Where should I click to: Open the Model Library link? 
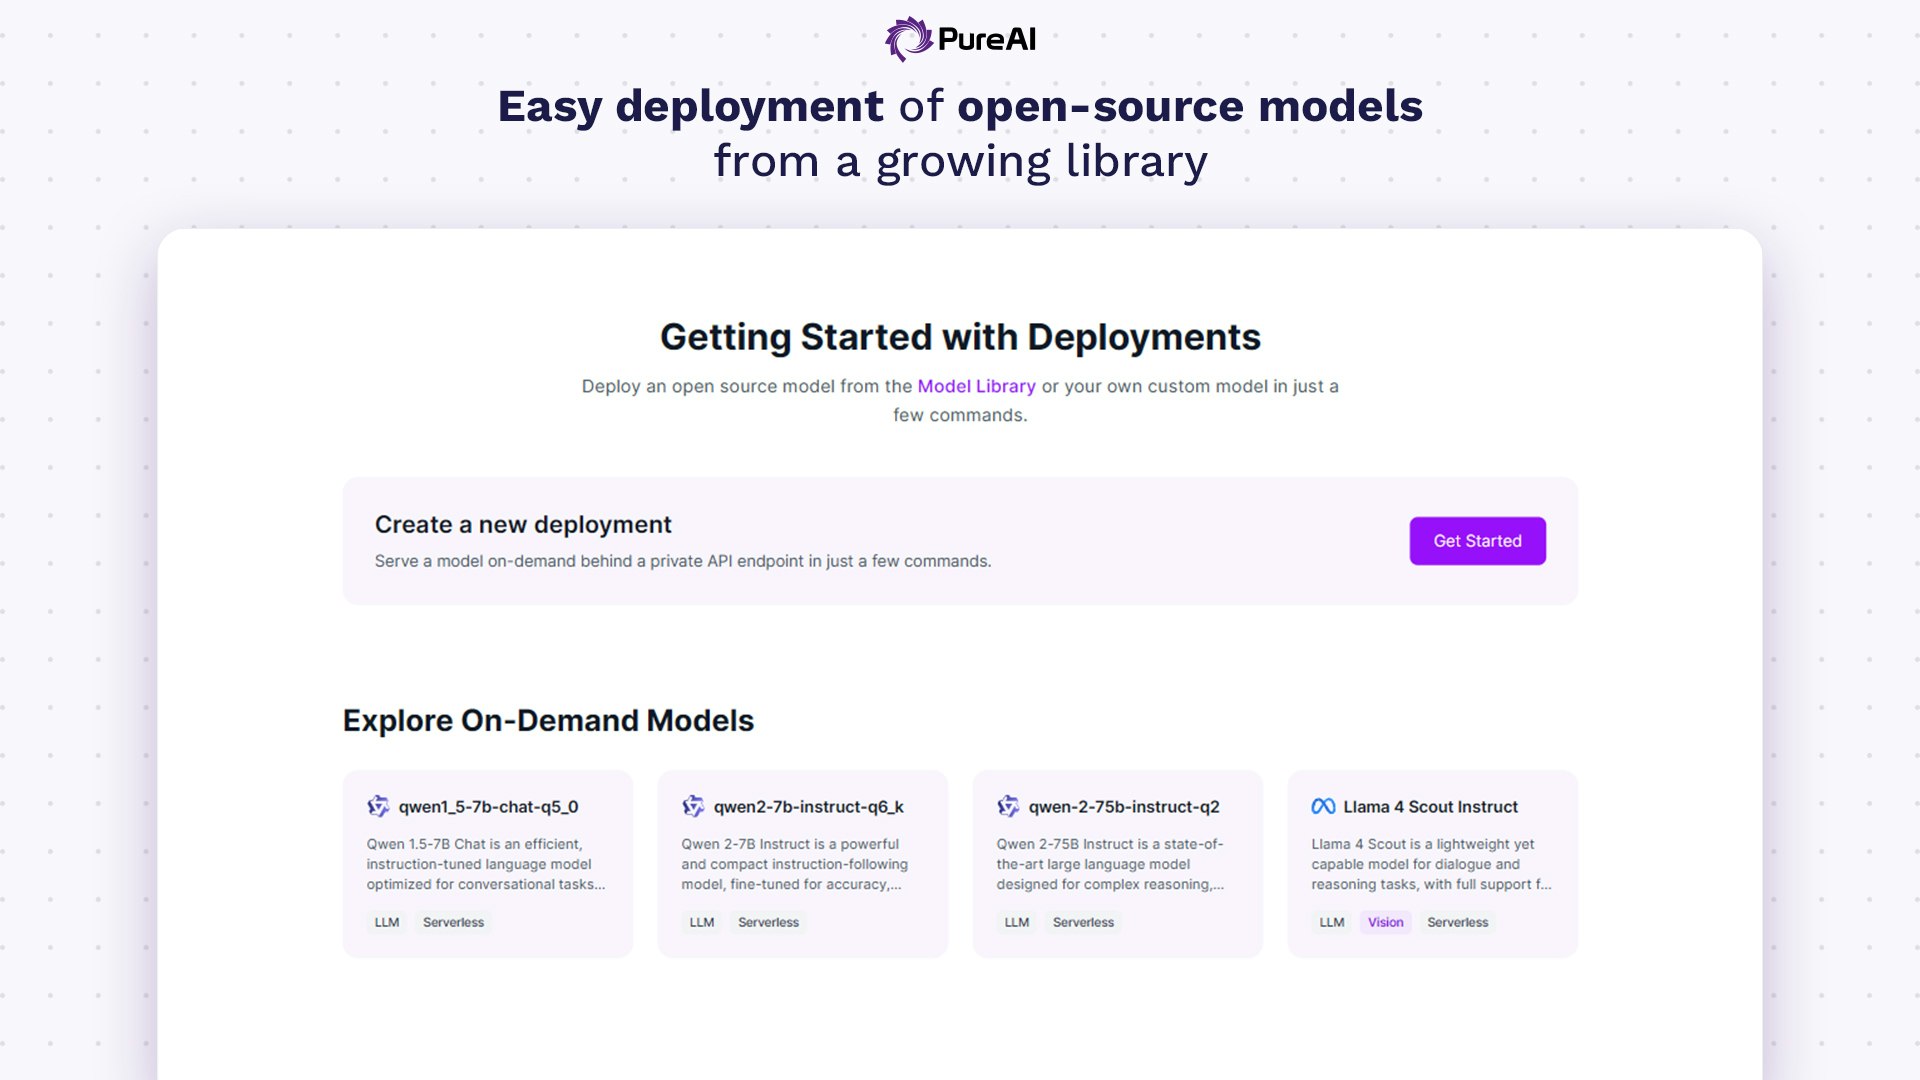tap(976, 386)
